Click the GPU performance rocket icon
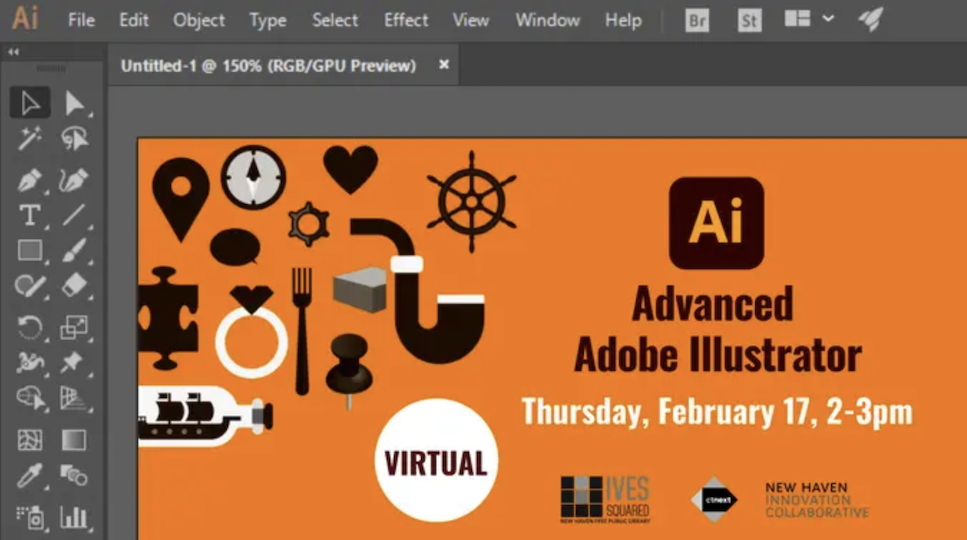 tap(871, 20)
